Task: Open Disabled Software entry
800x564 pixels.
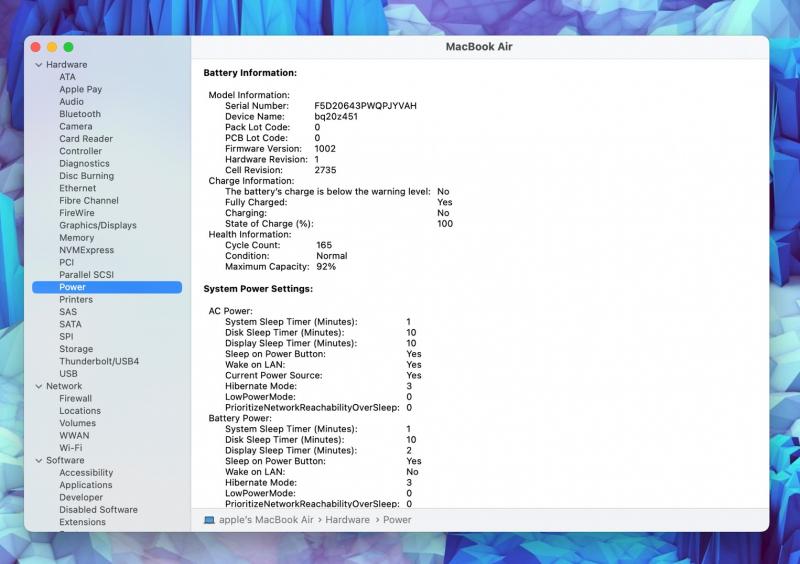Action: 98,510
